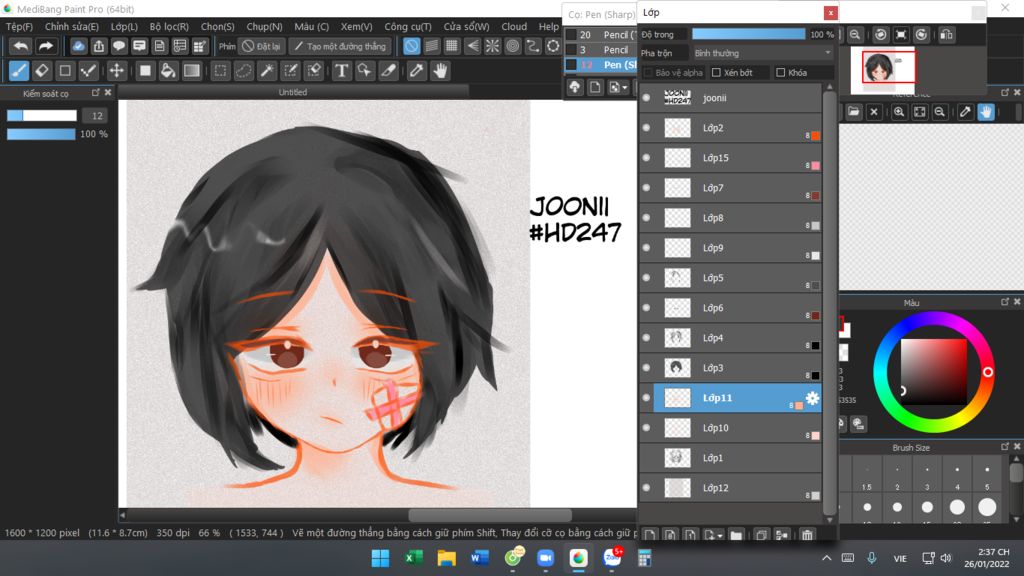Image resolution: width=1024 pixels, height=576 pixels.
Task: Create a new layer folder
Action: (737, 535)
